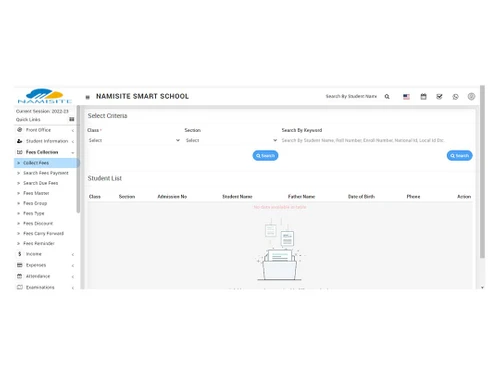Click the Front Office sidebar icon
Screen dimensions: 500x375
pyautogui.click(x=20, y=130)
